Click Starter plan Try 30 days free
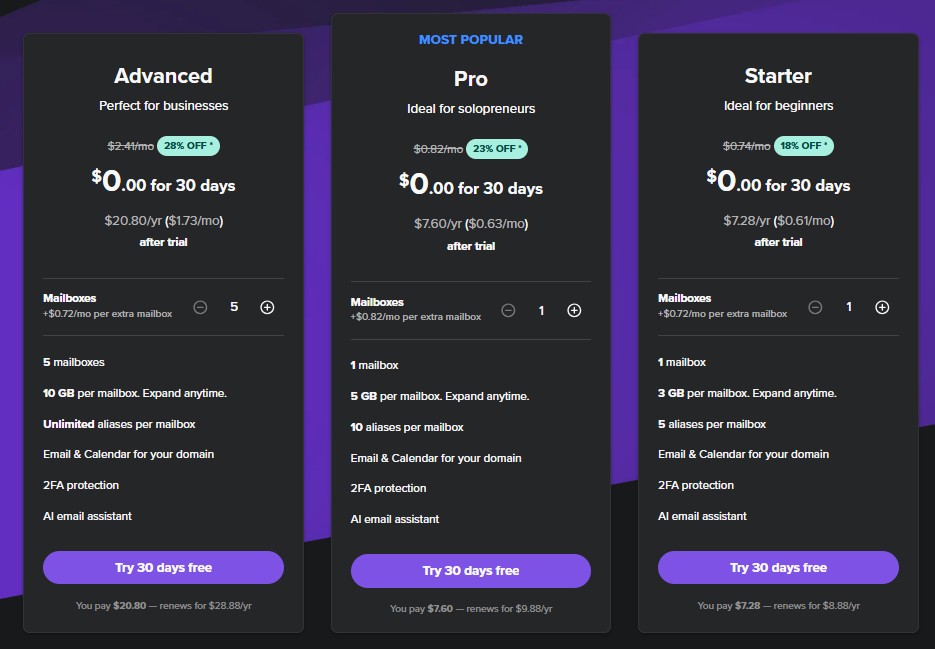This screenshot has width=935, height=649. (778, 568)
